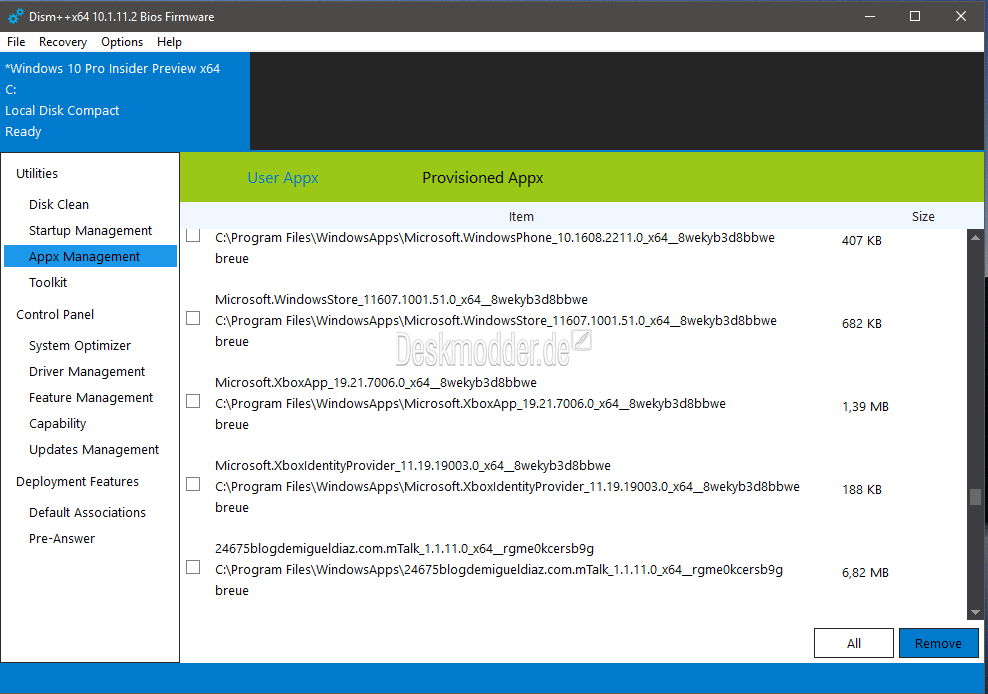Click the Dism++ gear icon in title bar
The image size is (988, 694).
[x=16, y=16]
